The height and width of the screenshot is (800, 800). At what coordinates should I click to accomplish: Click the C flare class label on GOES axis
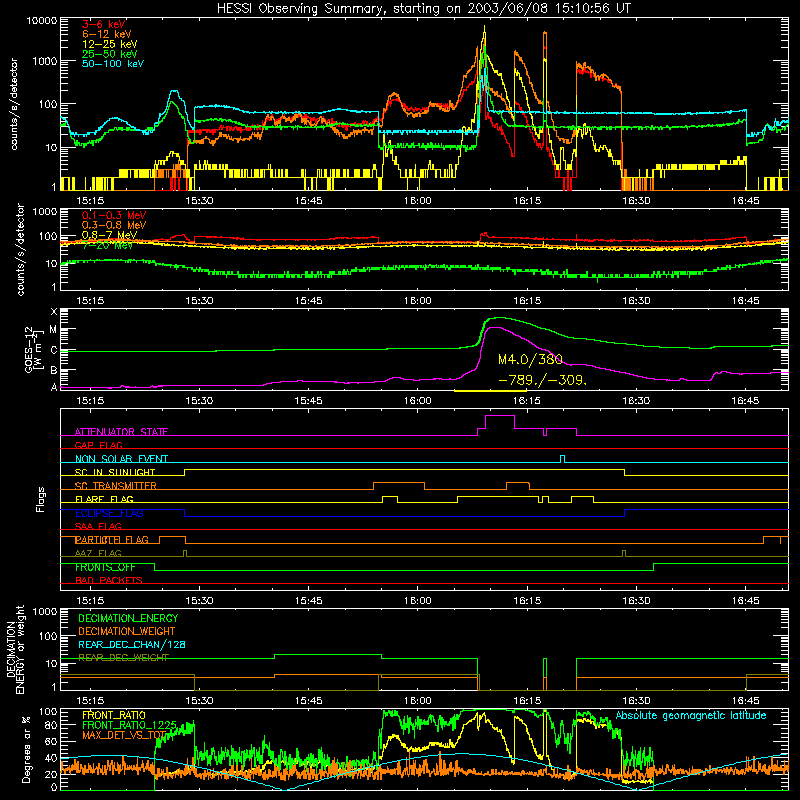click(54, 350)
